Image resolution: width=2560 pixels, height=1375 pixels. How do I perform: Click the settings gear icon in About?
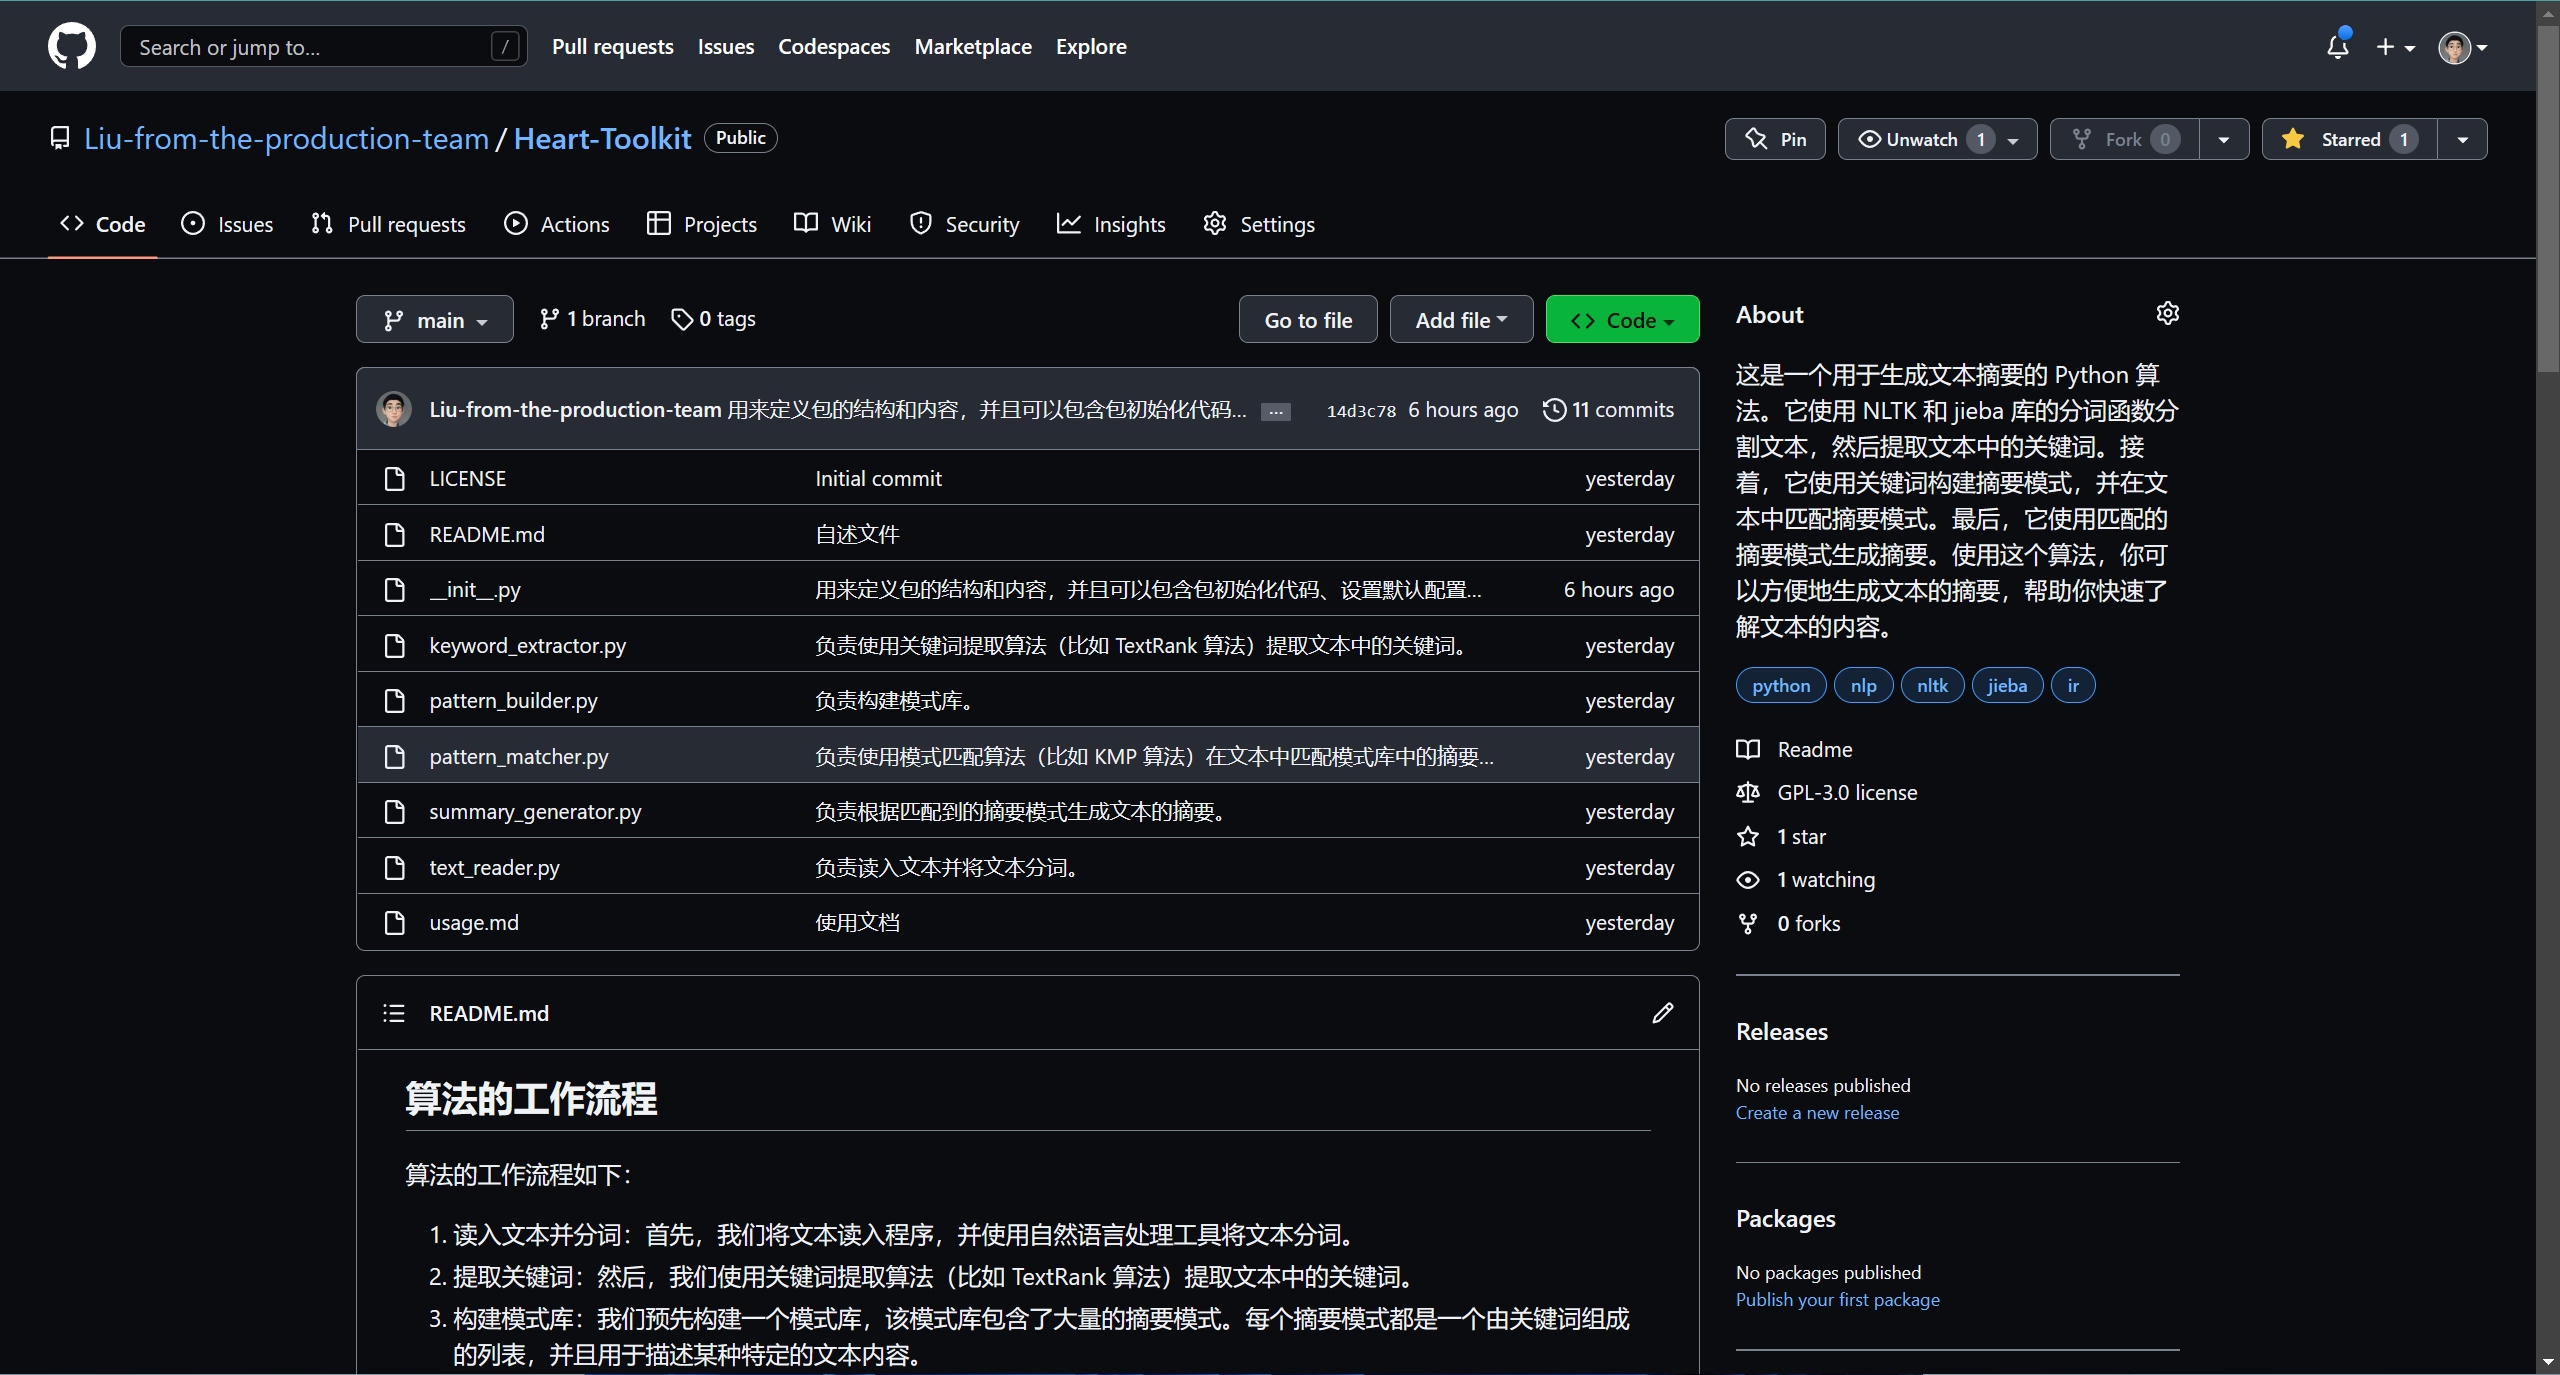click(x=2167, y=313)
